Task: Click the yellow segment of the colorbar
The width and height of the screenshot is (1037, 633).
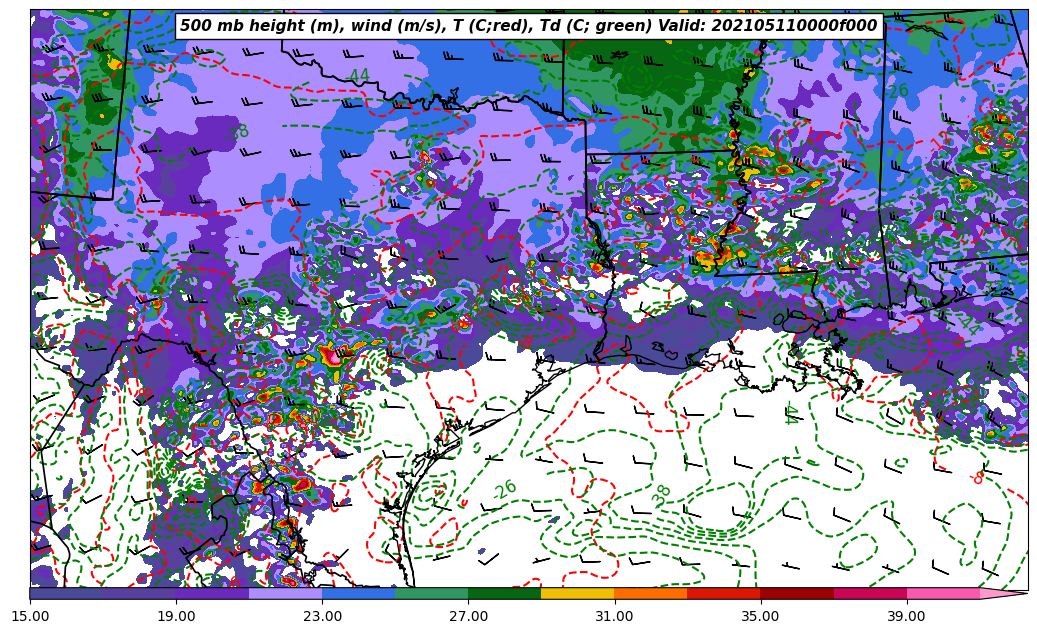Action: click(x=577, y=593)
